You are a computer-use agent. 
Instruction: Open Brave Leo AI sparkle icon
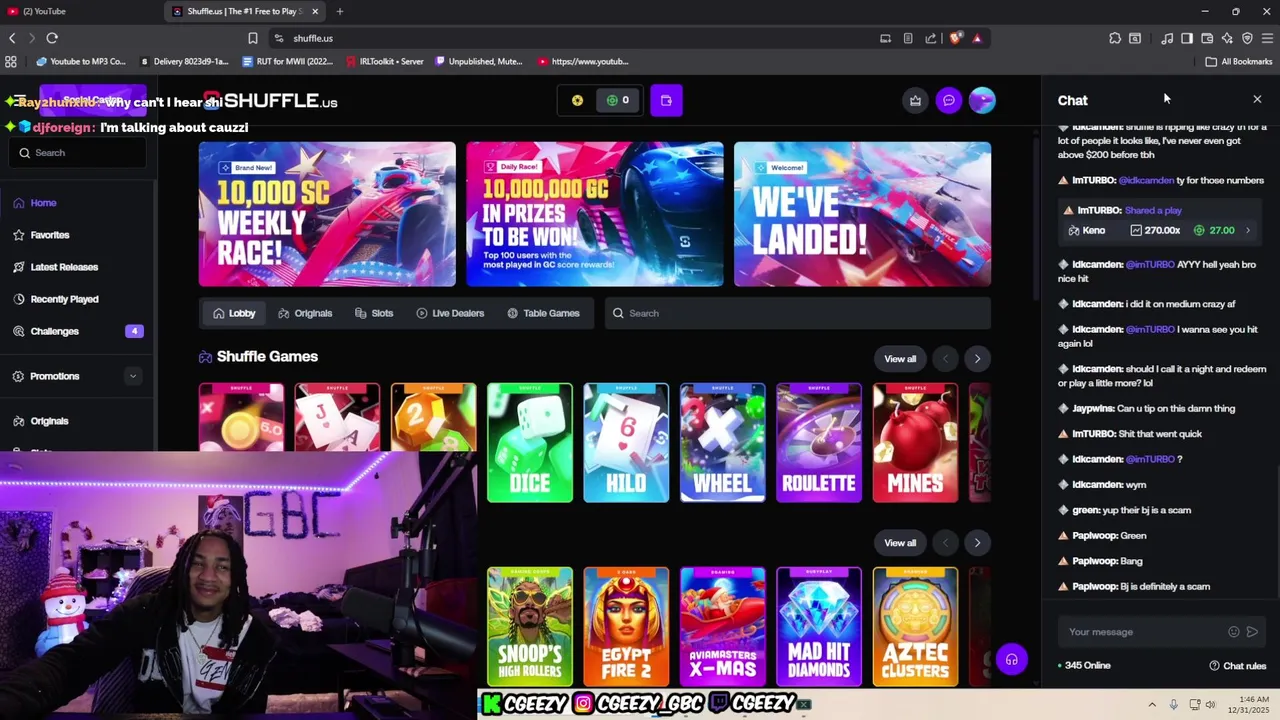click(1227, 38)
